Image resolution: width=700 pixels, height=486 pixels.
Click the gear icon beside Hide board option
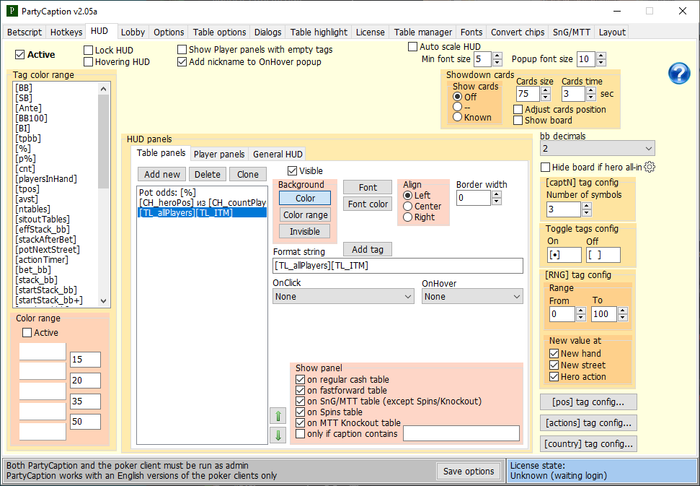649,167
